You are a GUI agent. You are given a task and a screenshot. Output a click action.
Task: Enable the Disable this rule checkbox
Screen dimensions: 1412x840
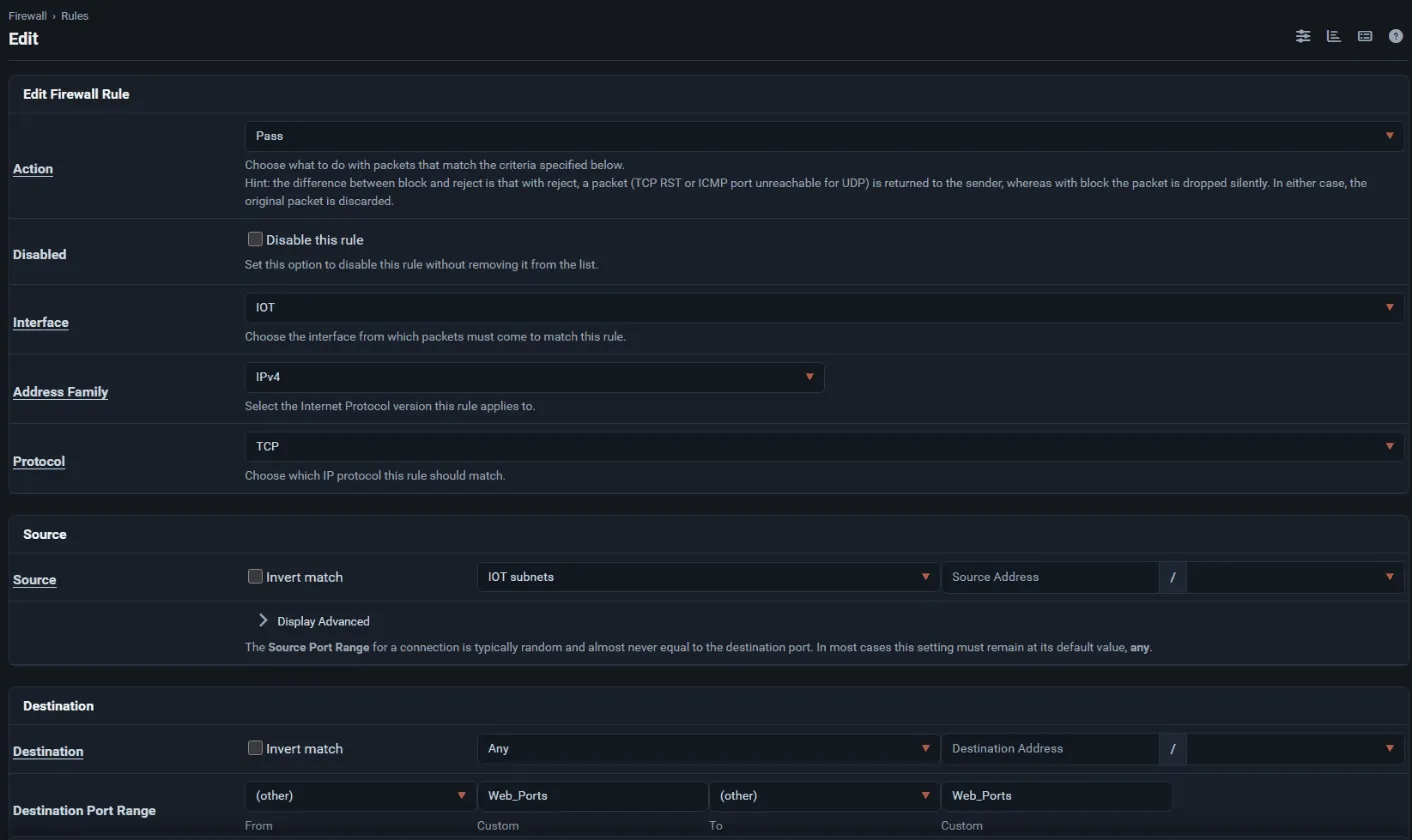(x=255, y=240)
